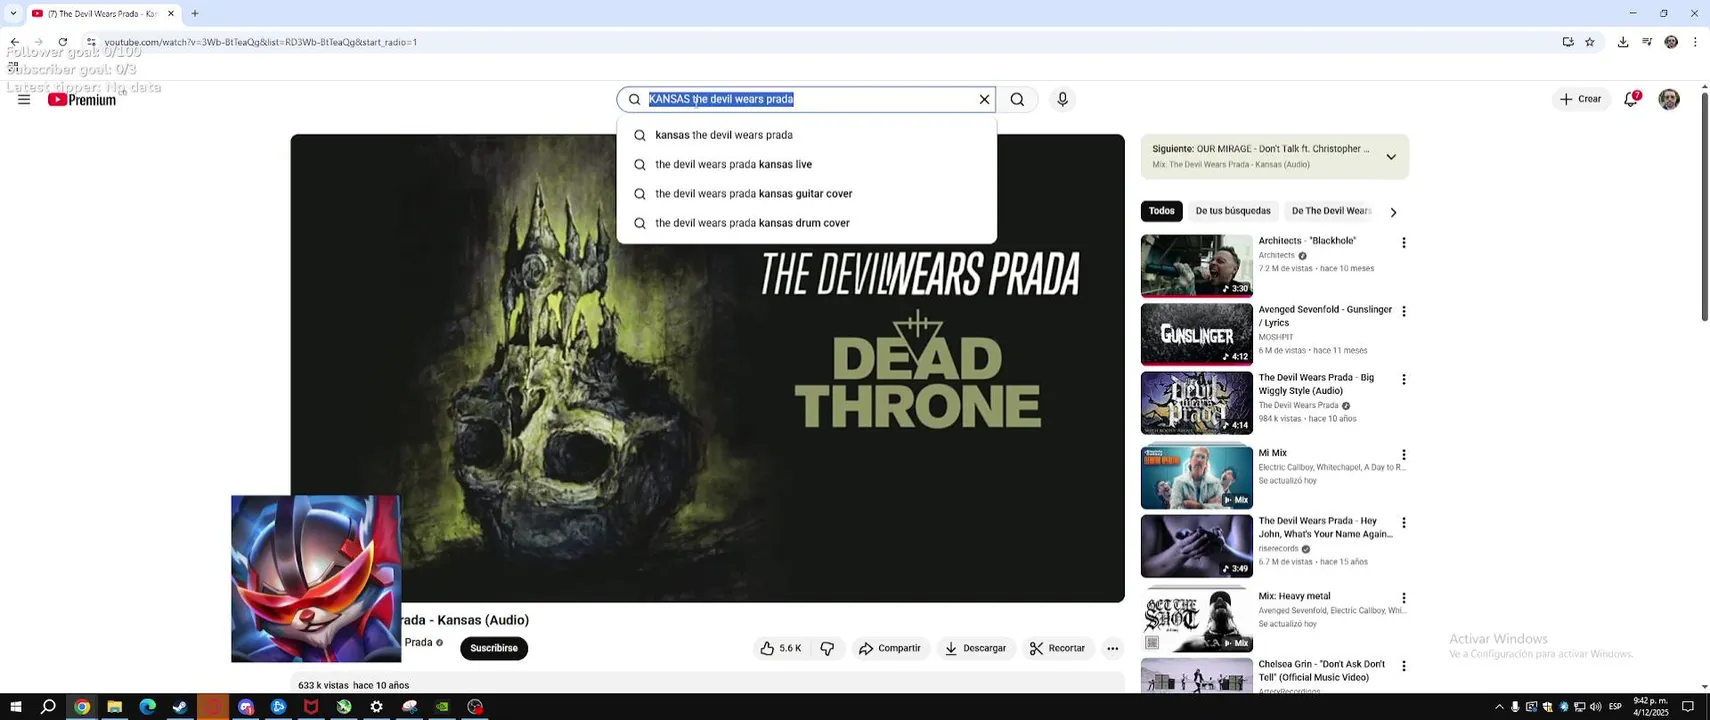
Task: Open options menu for Big Wiggly Style
Action: [1403, 380]
